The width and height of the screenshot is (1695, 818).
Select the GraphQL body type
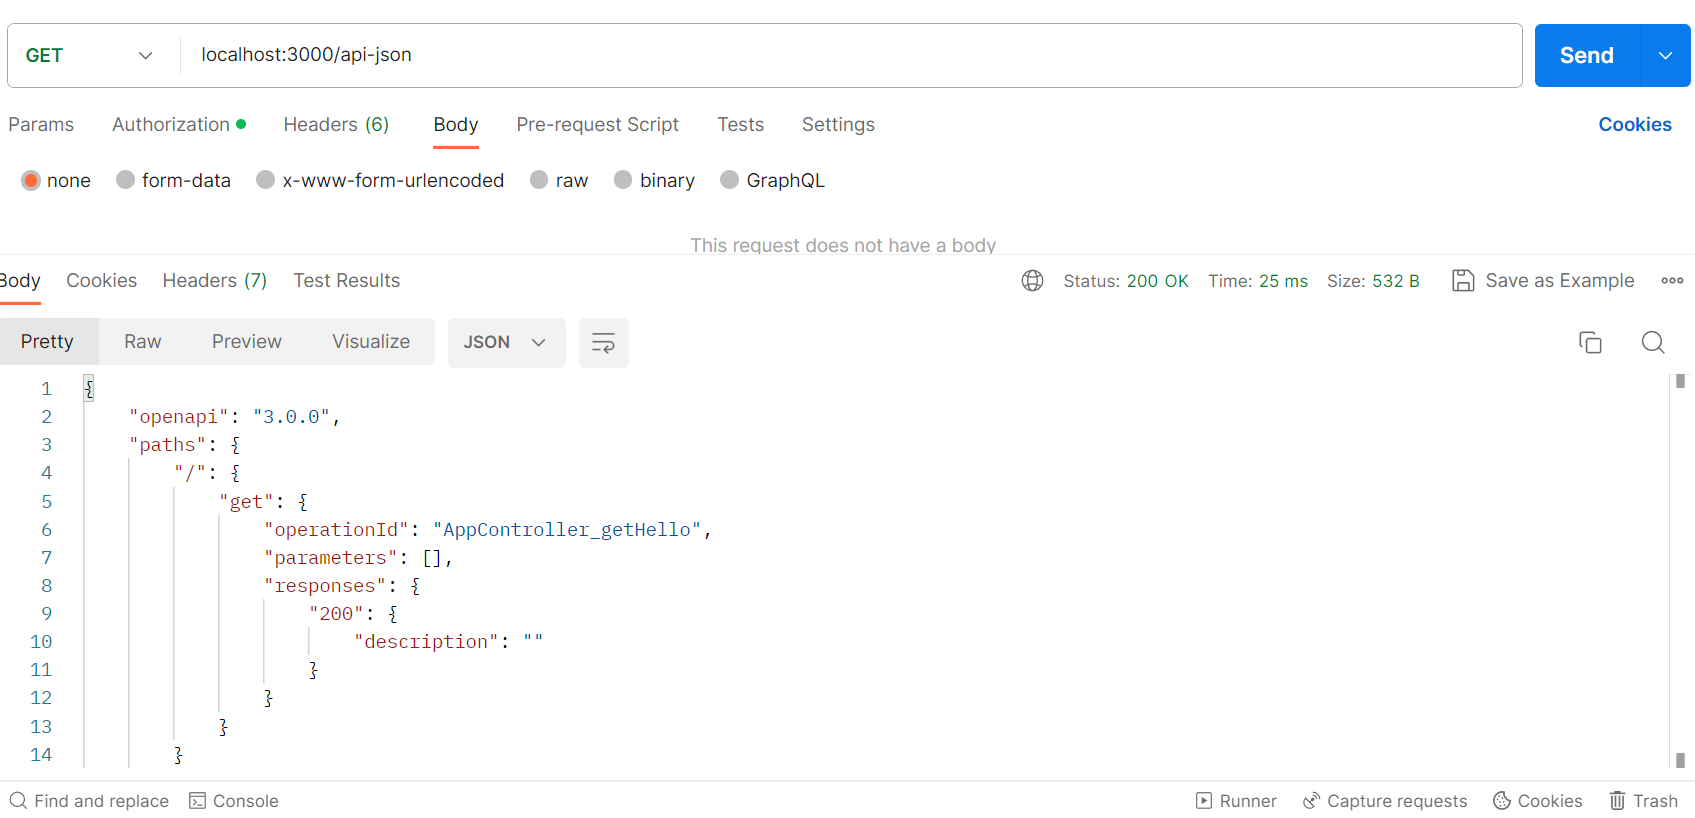pos(729,180)
